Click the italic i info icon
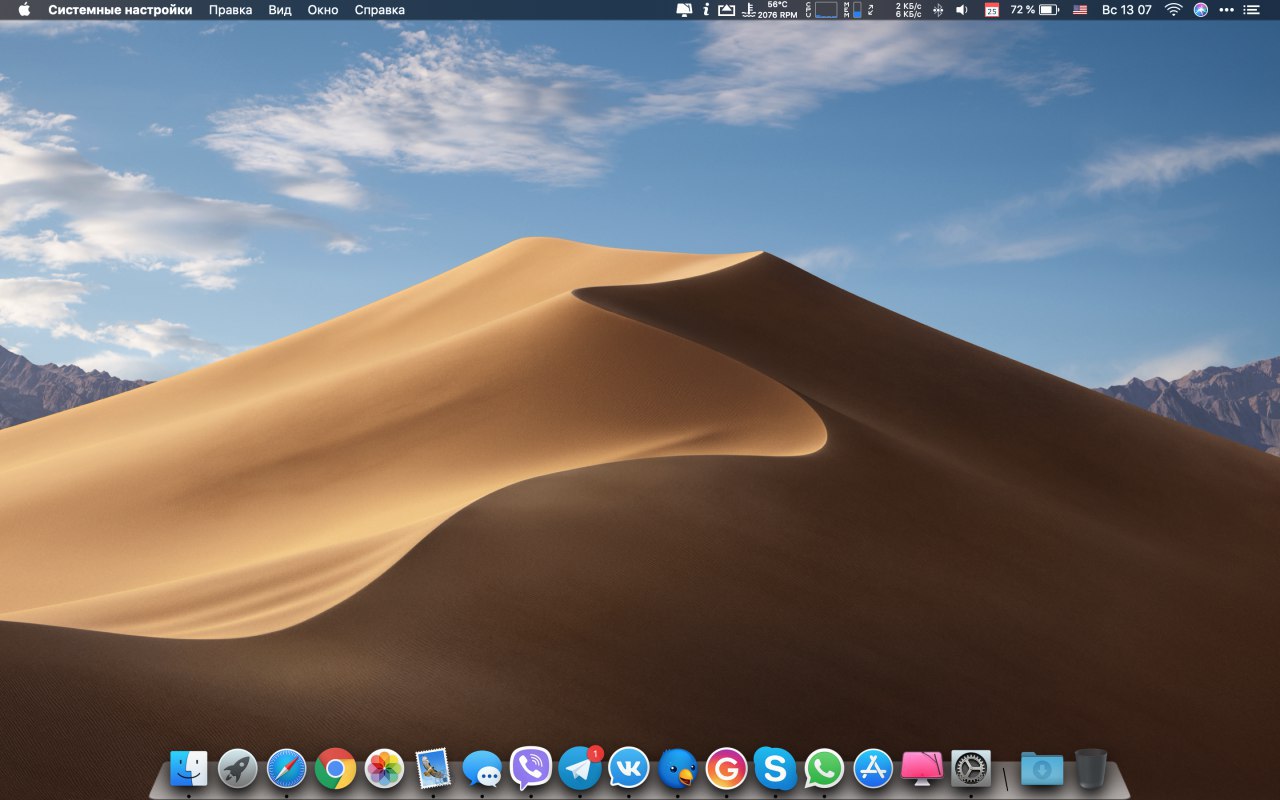This screenshot has height=800, width=1280. pyautogui.click(x=706, y=10)
